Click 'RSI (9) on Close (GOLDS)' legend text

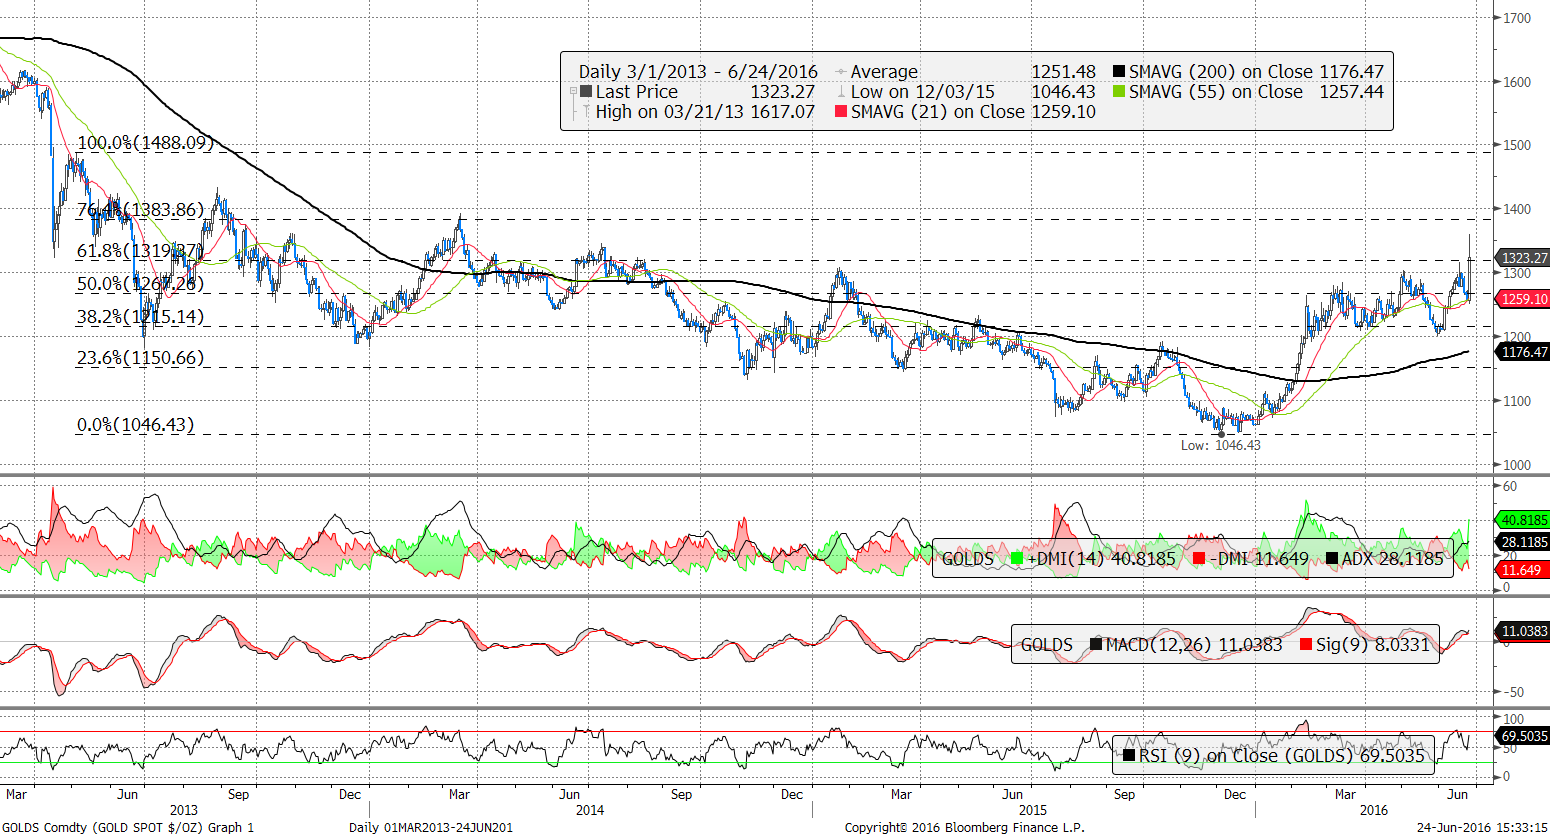[x=1247, y=756]
